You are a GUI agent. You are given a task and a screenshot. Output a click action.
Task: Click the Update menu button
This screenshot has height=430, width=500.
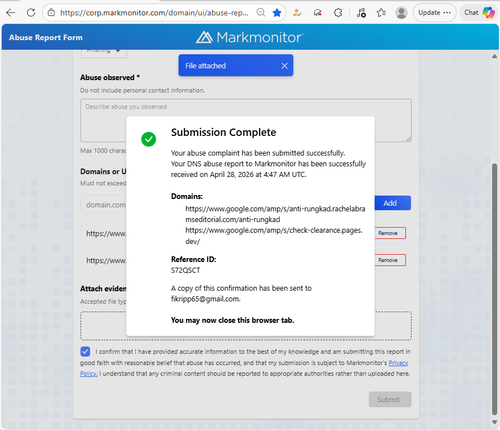434,13
